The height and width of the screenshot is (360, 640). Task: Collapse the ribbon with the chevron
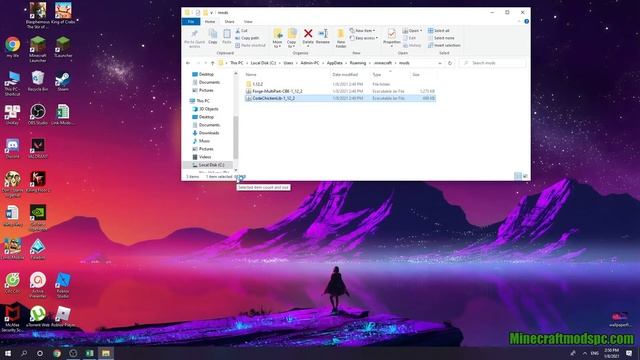pos(519,21)
